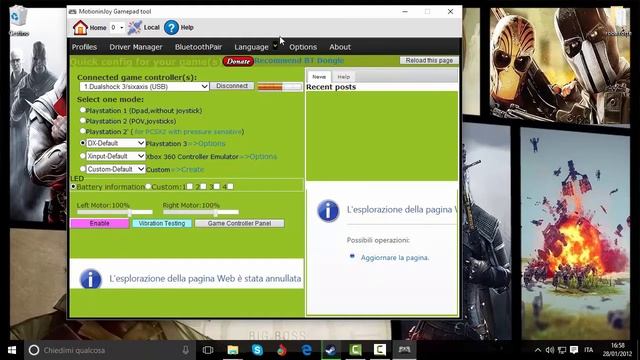640x360 pixels.
Task: Open the Windows Start menu
Action: pos(12,350)
